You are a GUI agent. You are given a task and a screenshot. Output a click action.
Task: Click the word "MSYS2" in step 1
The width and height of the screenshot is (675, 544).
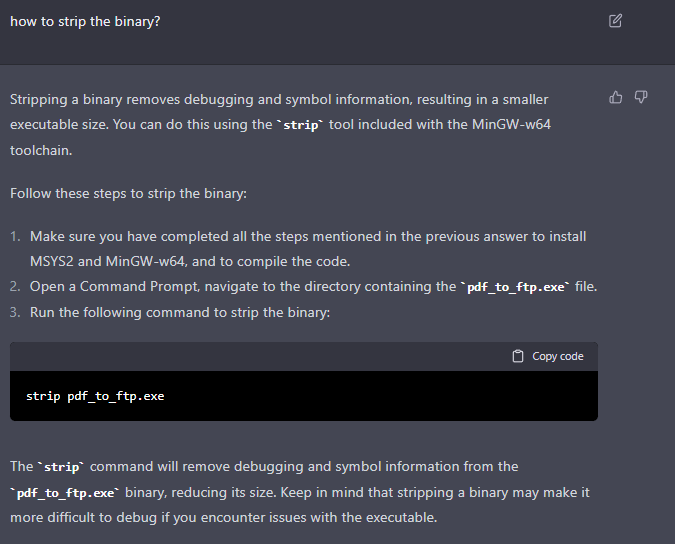click(x=52, y=261)
